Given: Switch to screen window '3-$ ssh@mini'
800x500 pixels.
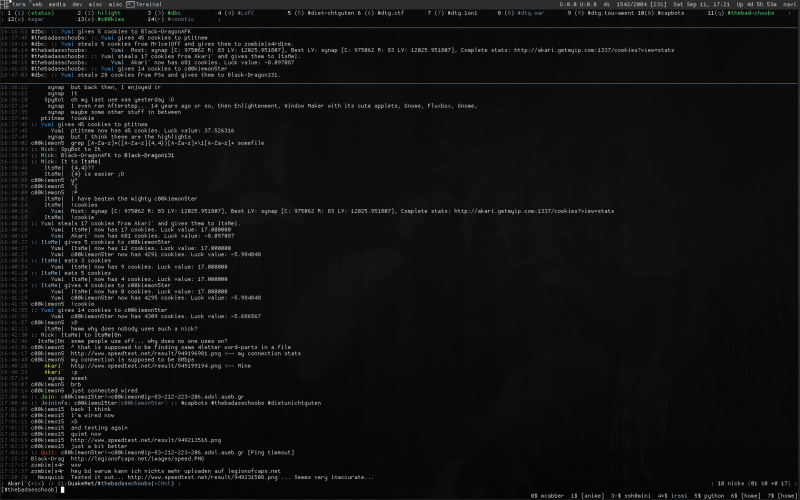Looking at the screenshot, I should (x=633, y=496).
